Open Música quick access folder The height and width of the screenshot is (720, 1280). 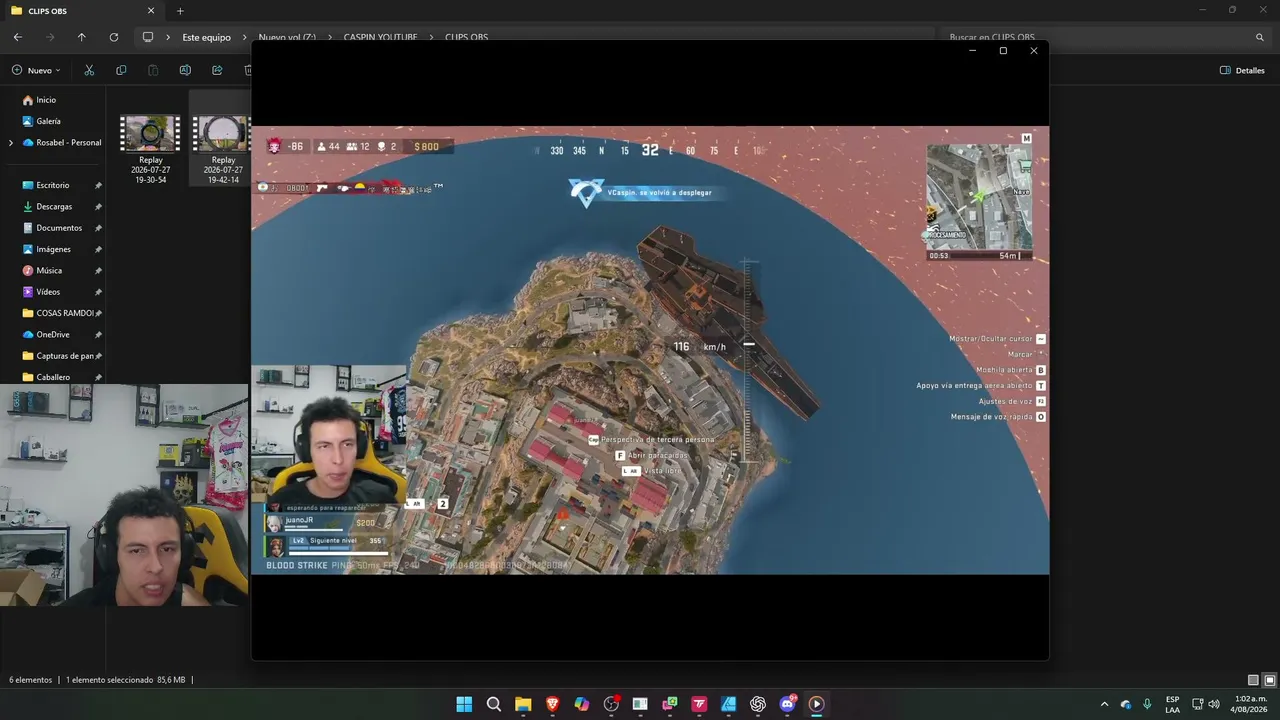pyautogui.click(x=49, y=271)
